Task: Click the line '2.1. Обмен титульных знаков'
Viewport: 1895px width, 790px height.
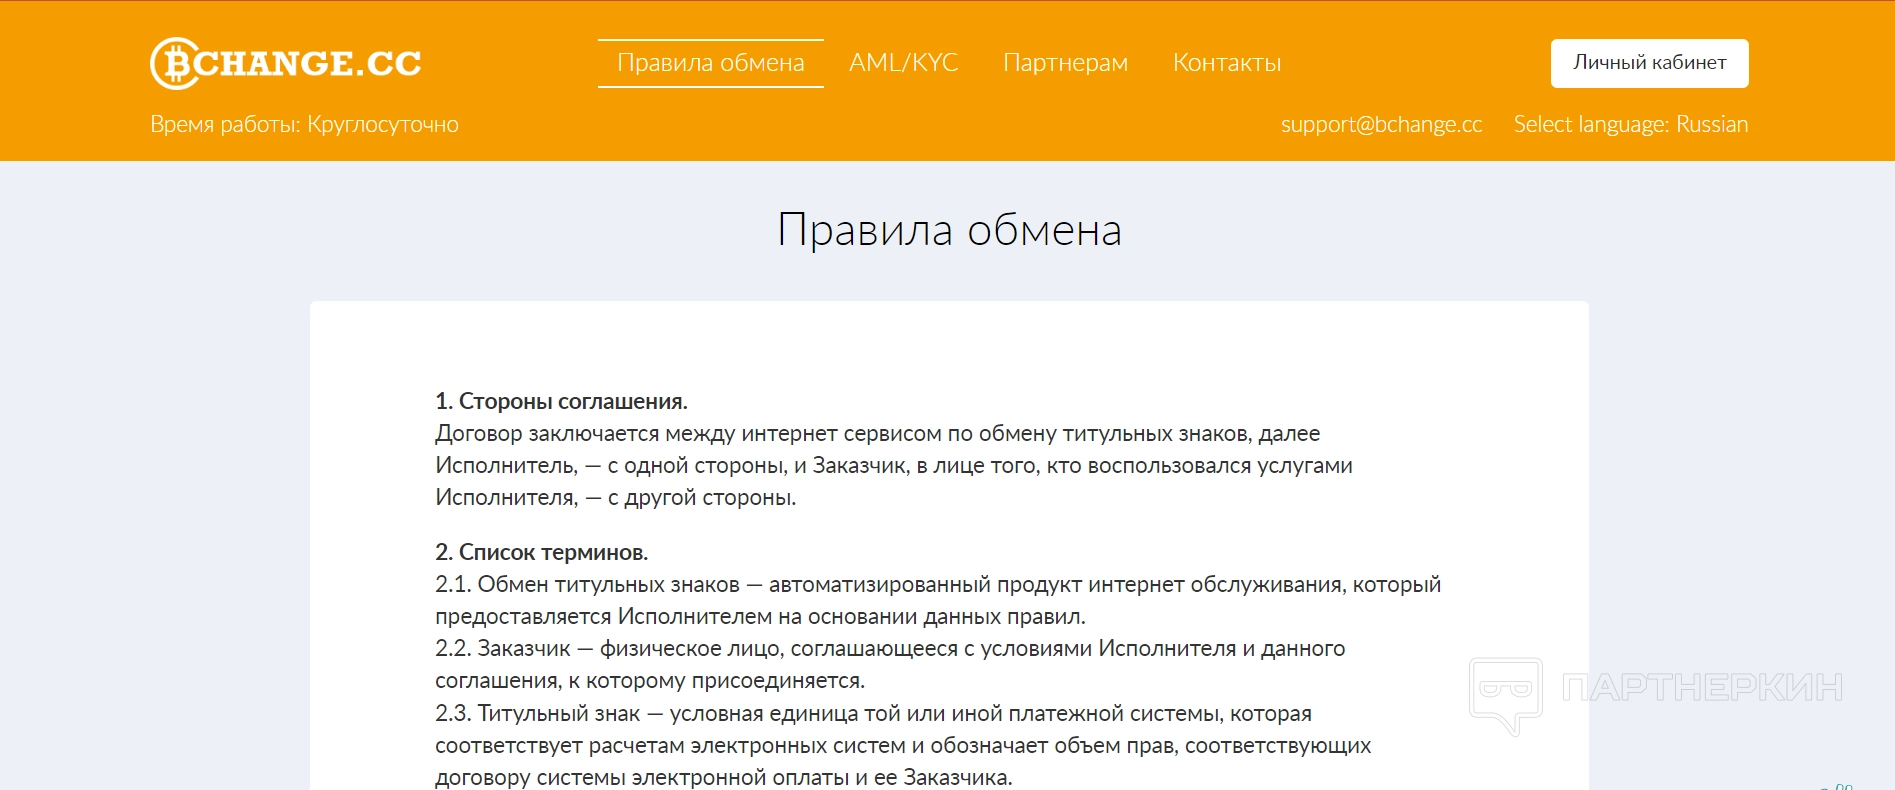Action: click(938, 585)
